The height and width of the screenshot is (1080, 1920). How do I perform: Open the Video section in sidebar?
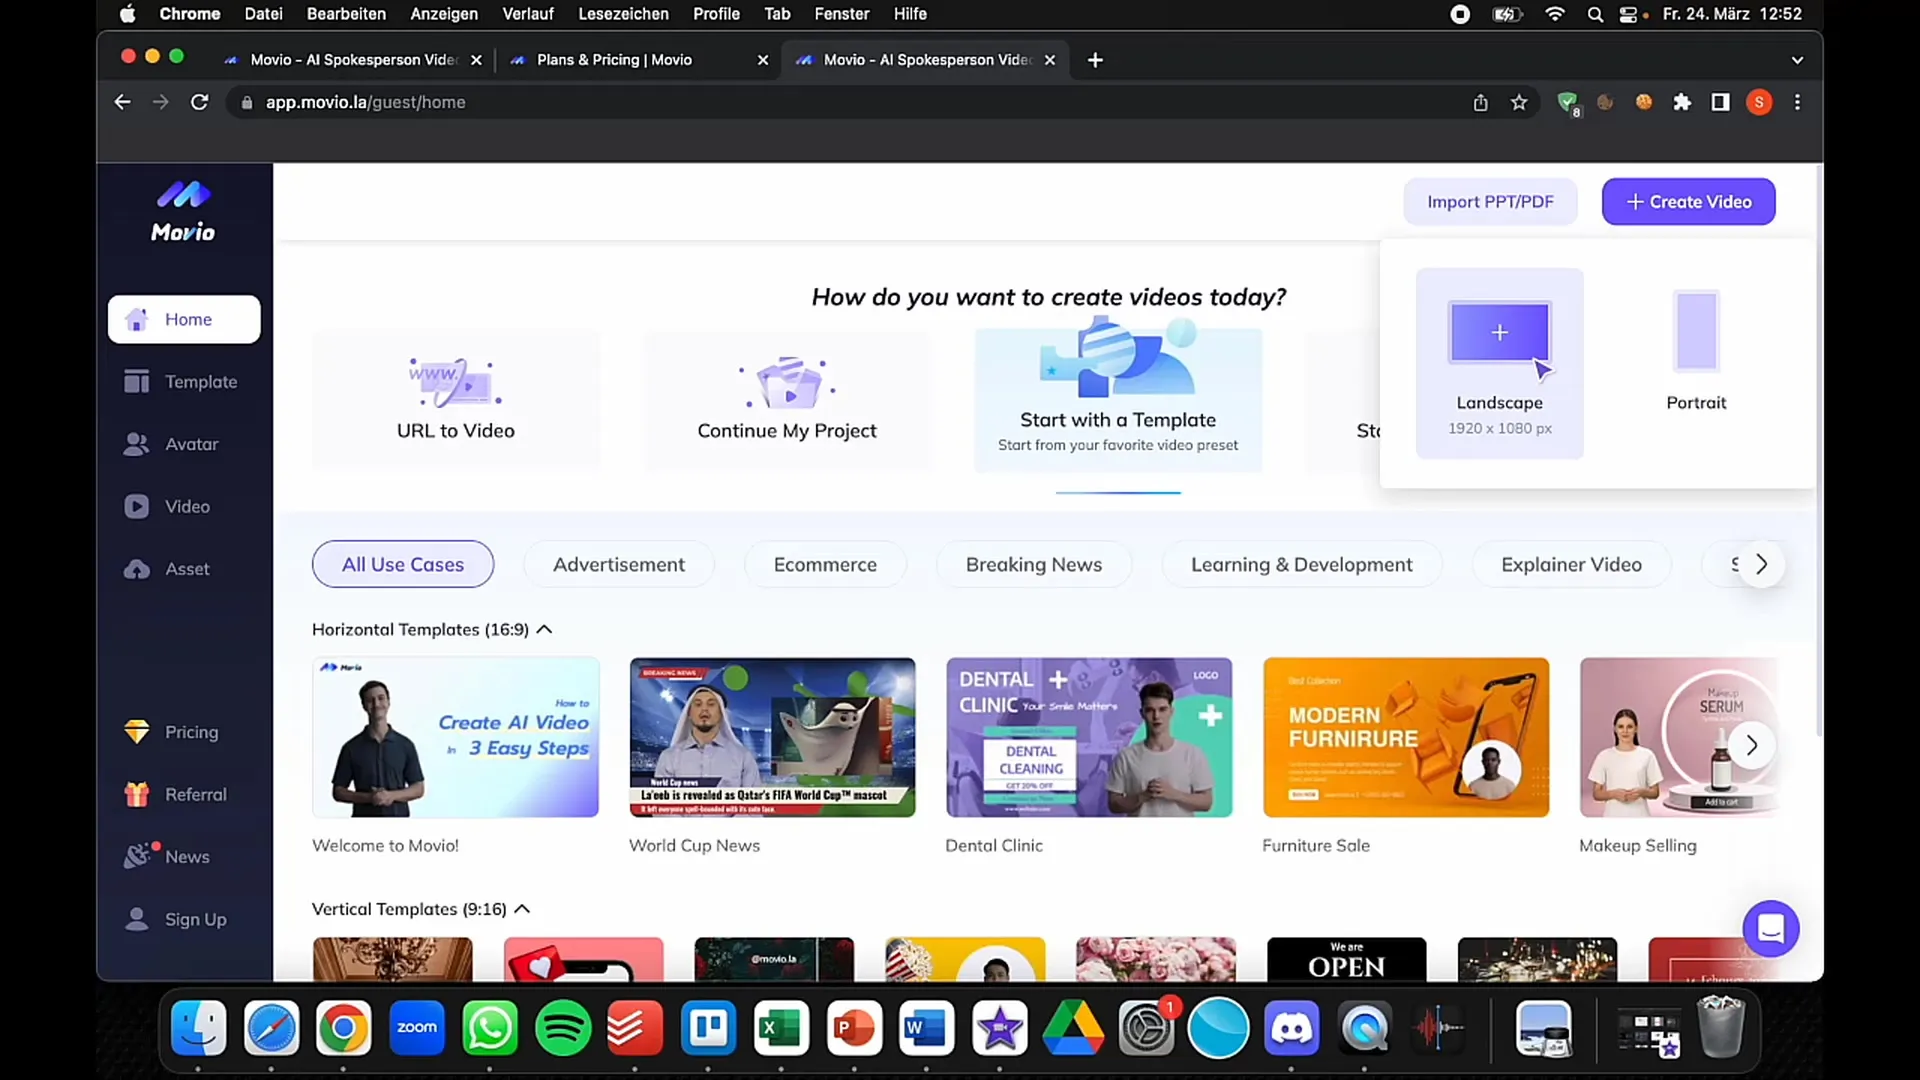tap(185, 506)
